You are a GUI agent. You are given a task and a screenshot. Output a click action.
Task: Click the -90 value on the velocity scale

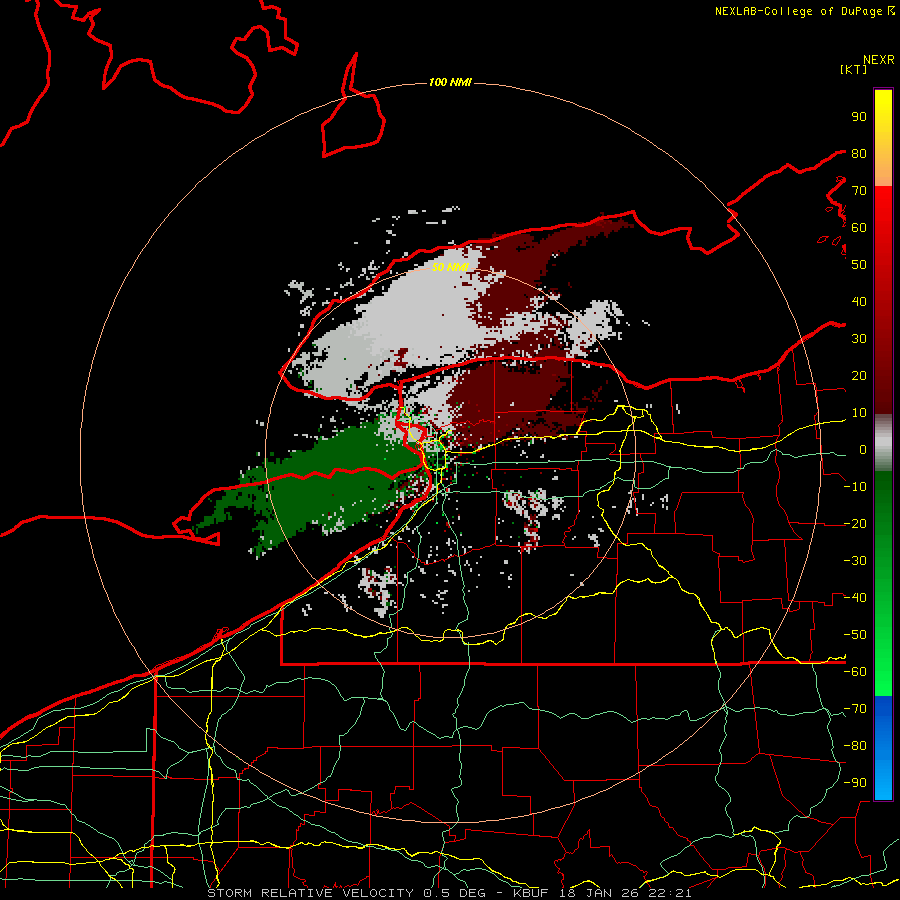(855, 783)
